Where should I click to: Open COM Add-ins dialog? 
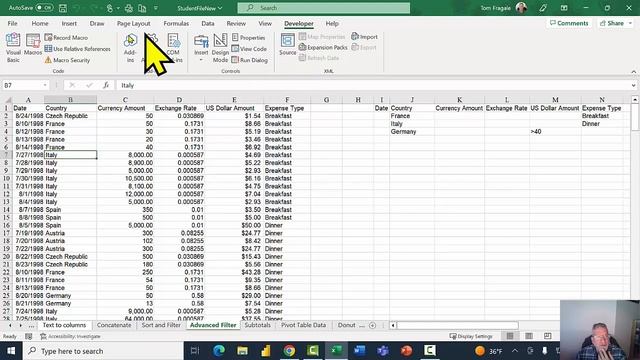pyautogui.click(x=174, y=48)
